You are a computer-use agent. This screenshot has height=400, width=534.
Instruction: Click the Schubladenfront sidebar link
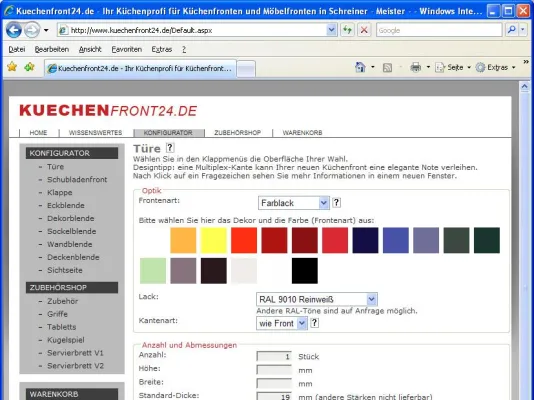(x=77, y=179)
